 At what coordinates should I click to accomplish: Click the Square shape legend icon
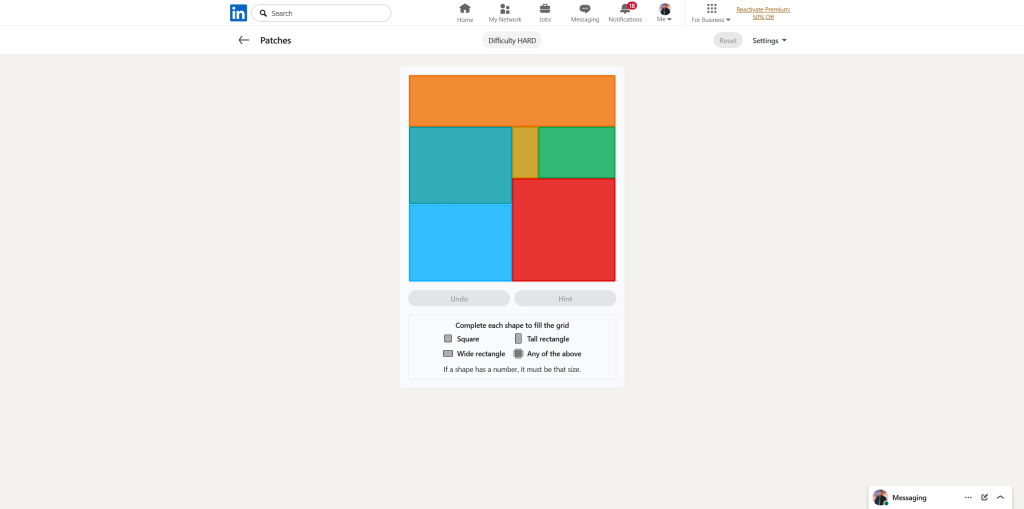pyautogui.click(x=448, y=338)
